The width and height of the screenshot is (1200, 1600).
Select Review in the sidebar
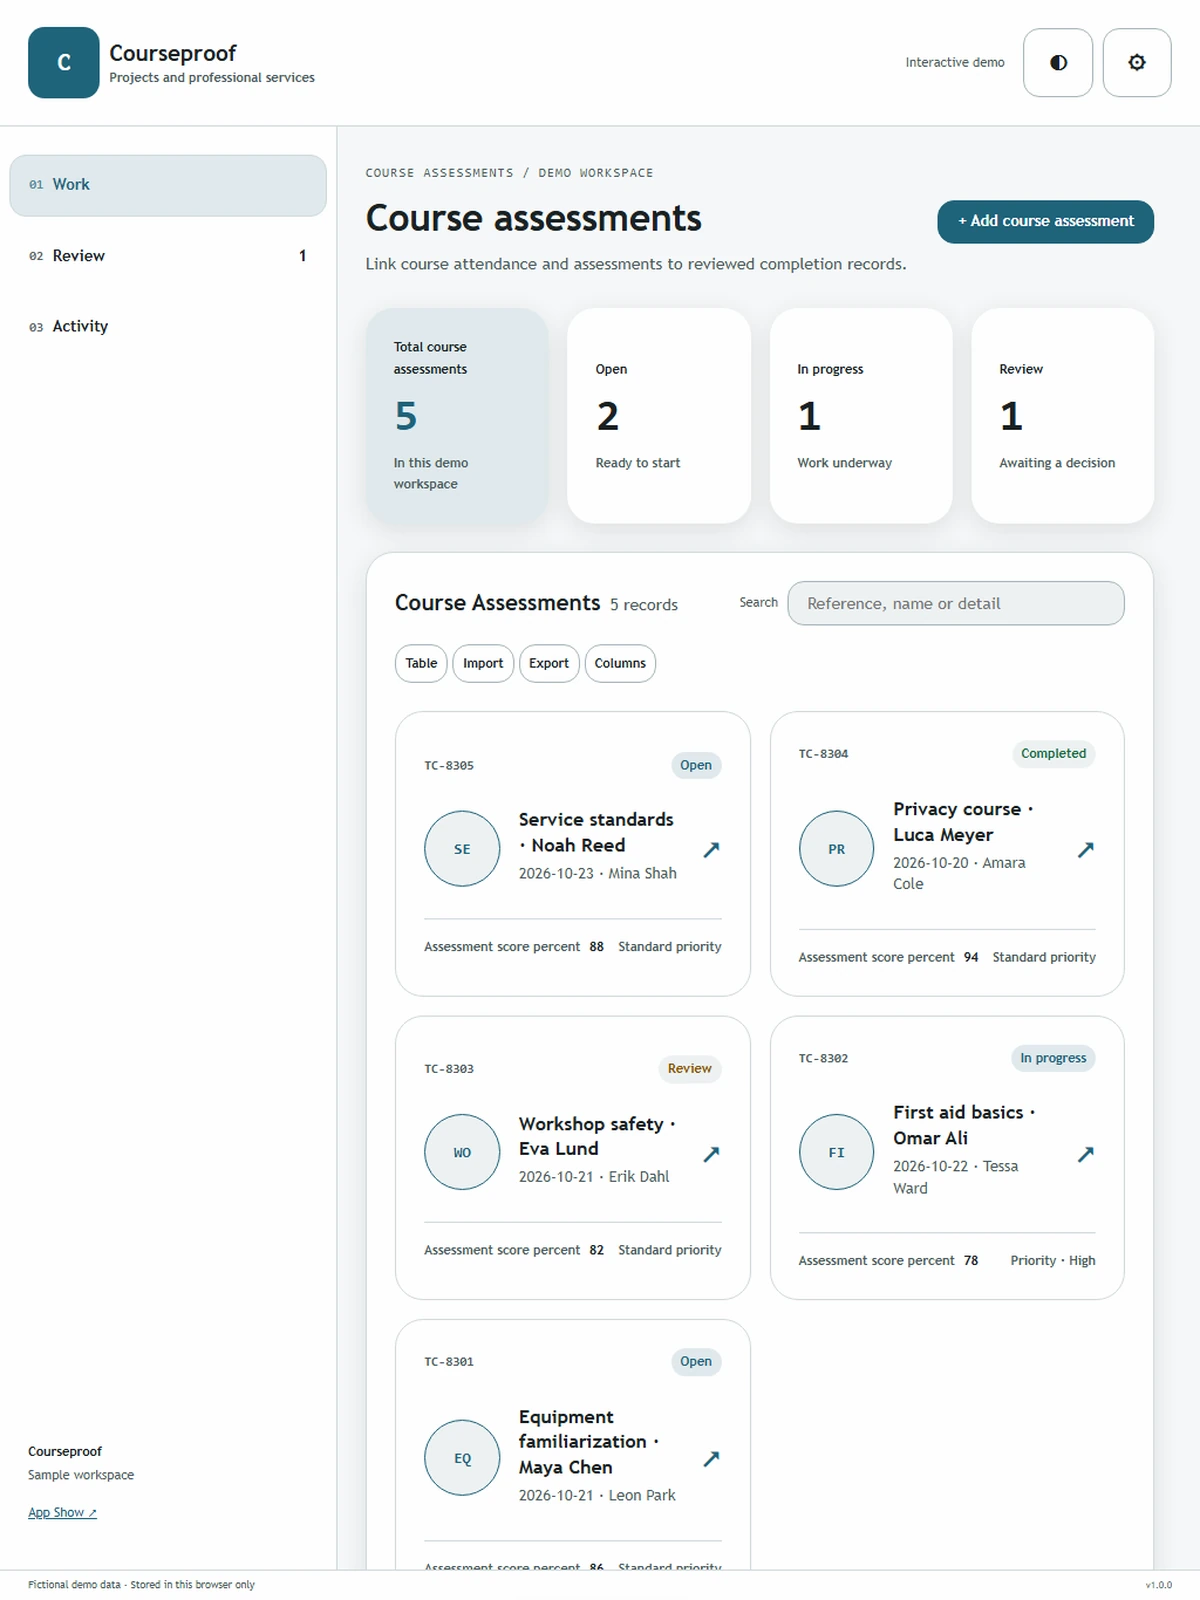click(168, 256)
